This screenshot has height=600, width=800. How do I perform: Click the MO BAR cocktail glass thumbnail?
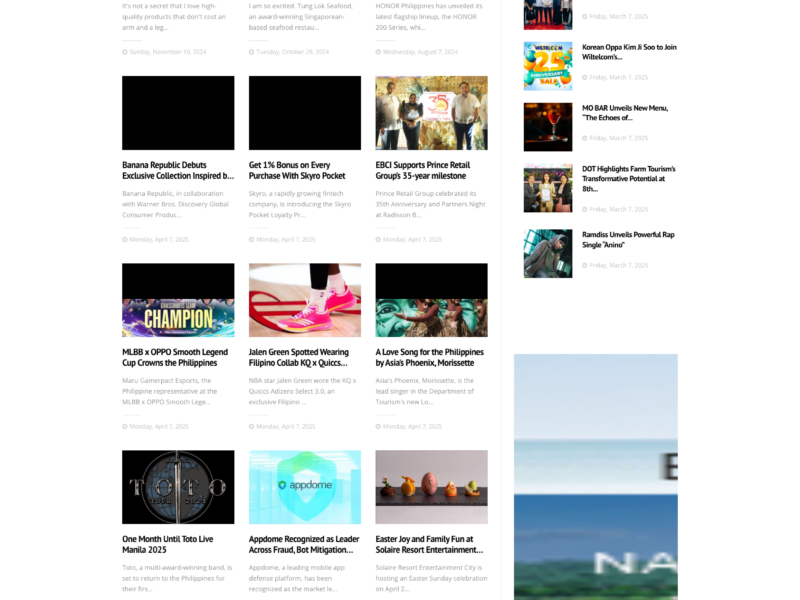pyautogui.click(x=548, y=127)
